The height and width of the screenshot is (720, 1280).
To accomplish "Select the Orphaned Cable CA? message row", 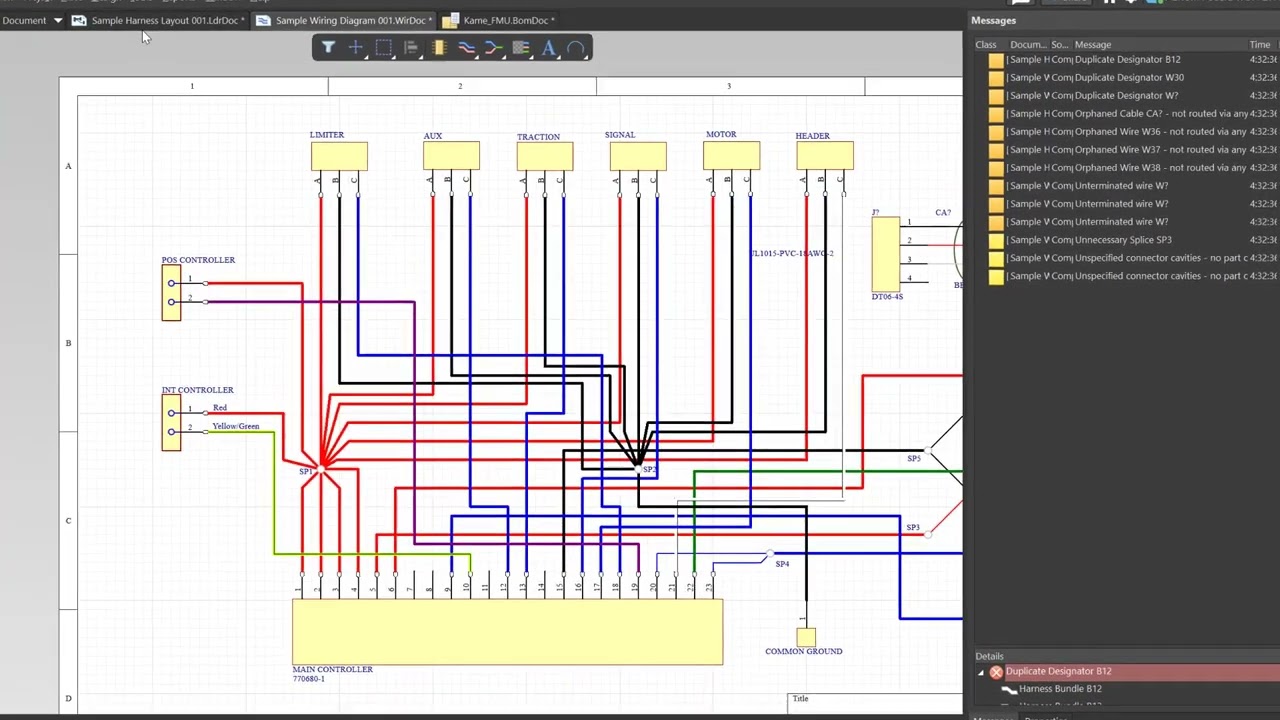I will (1127, 114).
